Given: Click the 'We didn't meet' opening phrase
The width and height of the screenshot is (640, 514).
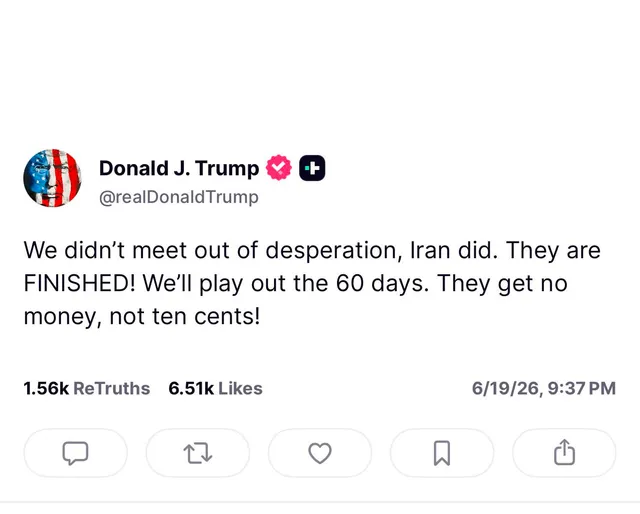Looking at the screenshot, I should (x=107, y=250).
